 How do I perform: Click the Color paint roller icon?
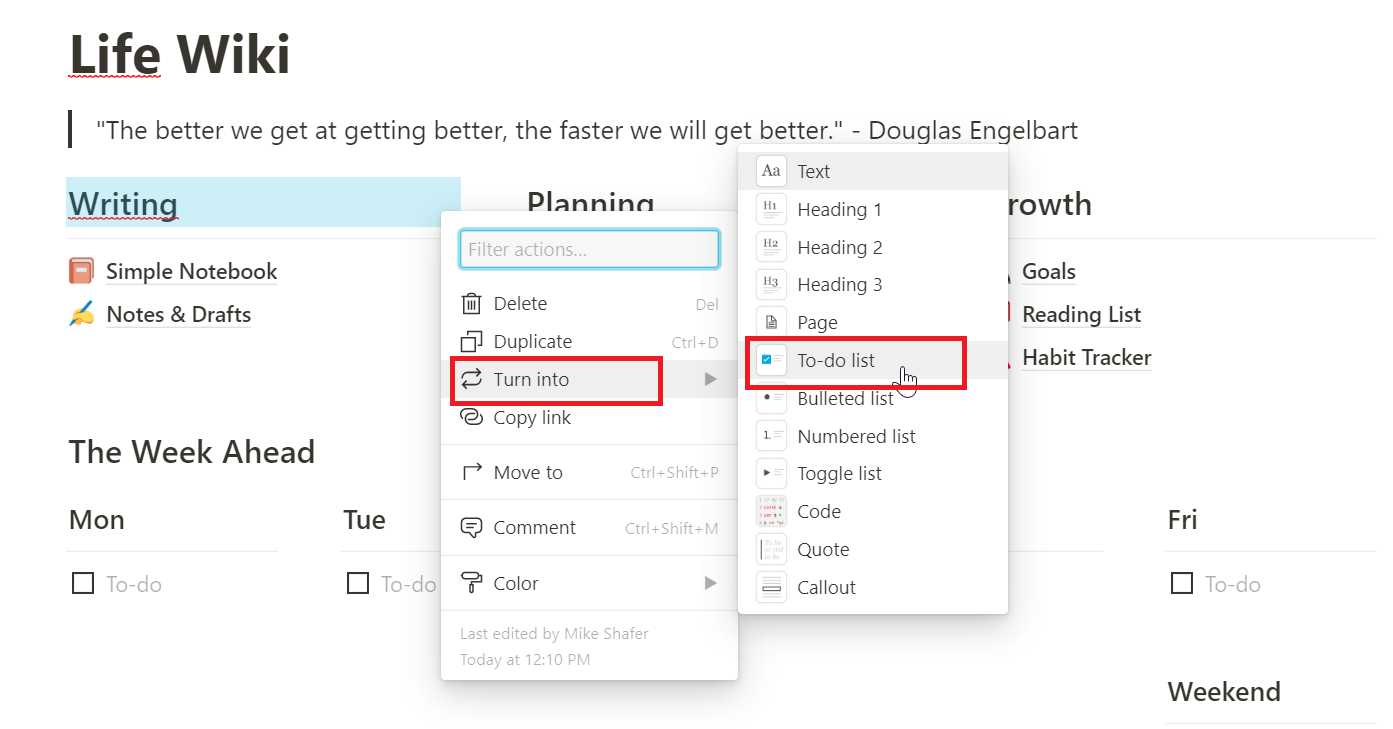[x=471, y=583]
